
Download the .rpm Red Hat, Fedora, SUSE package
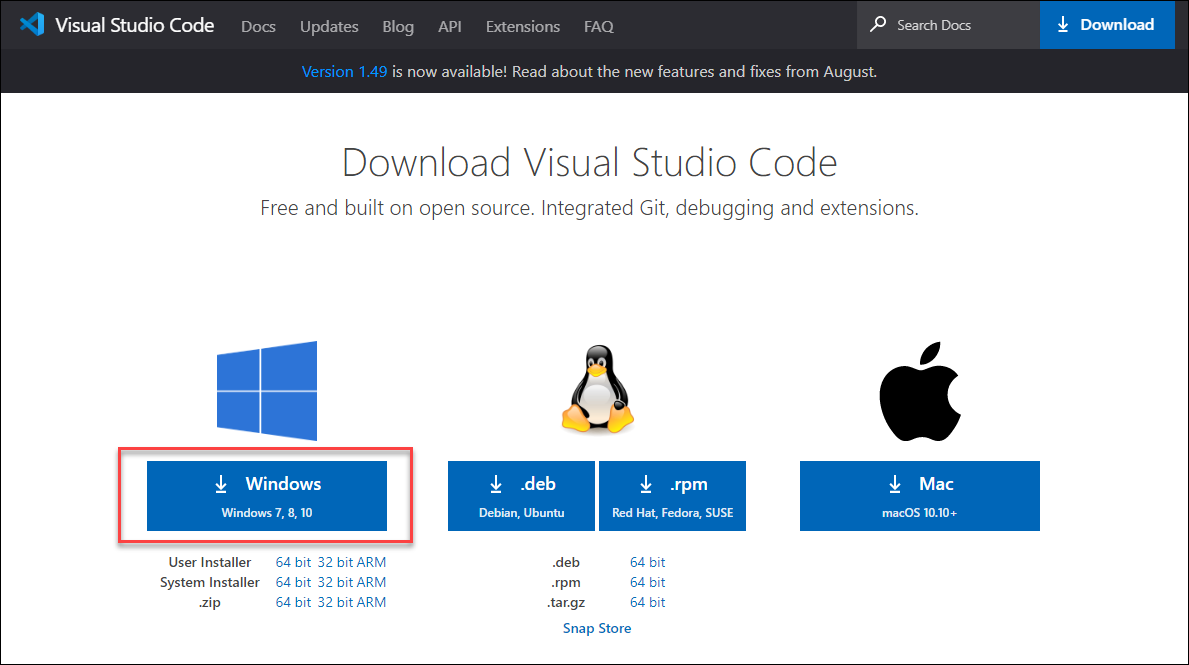point(673,496)
